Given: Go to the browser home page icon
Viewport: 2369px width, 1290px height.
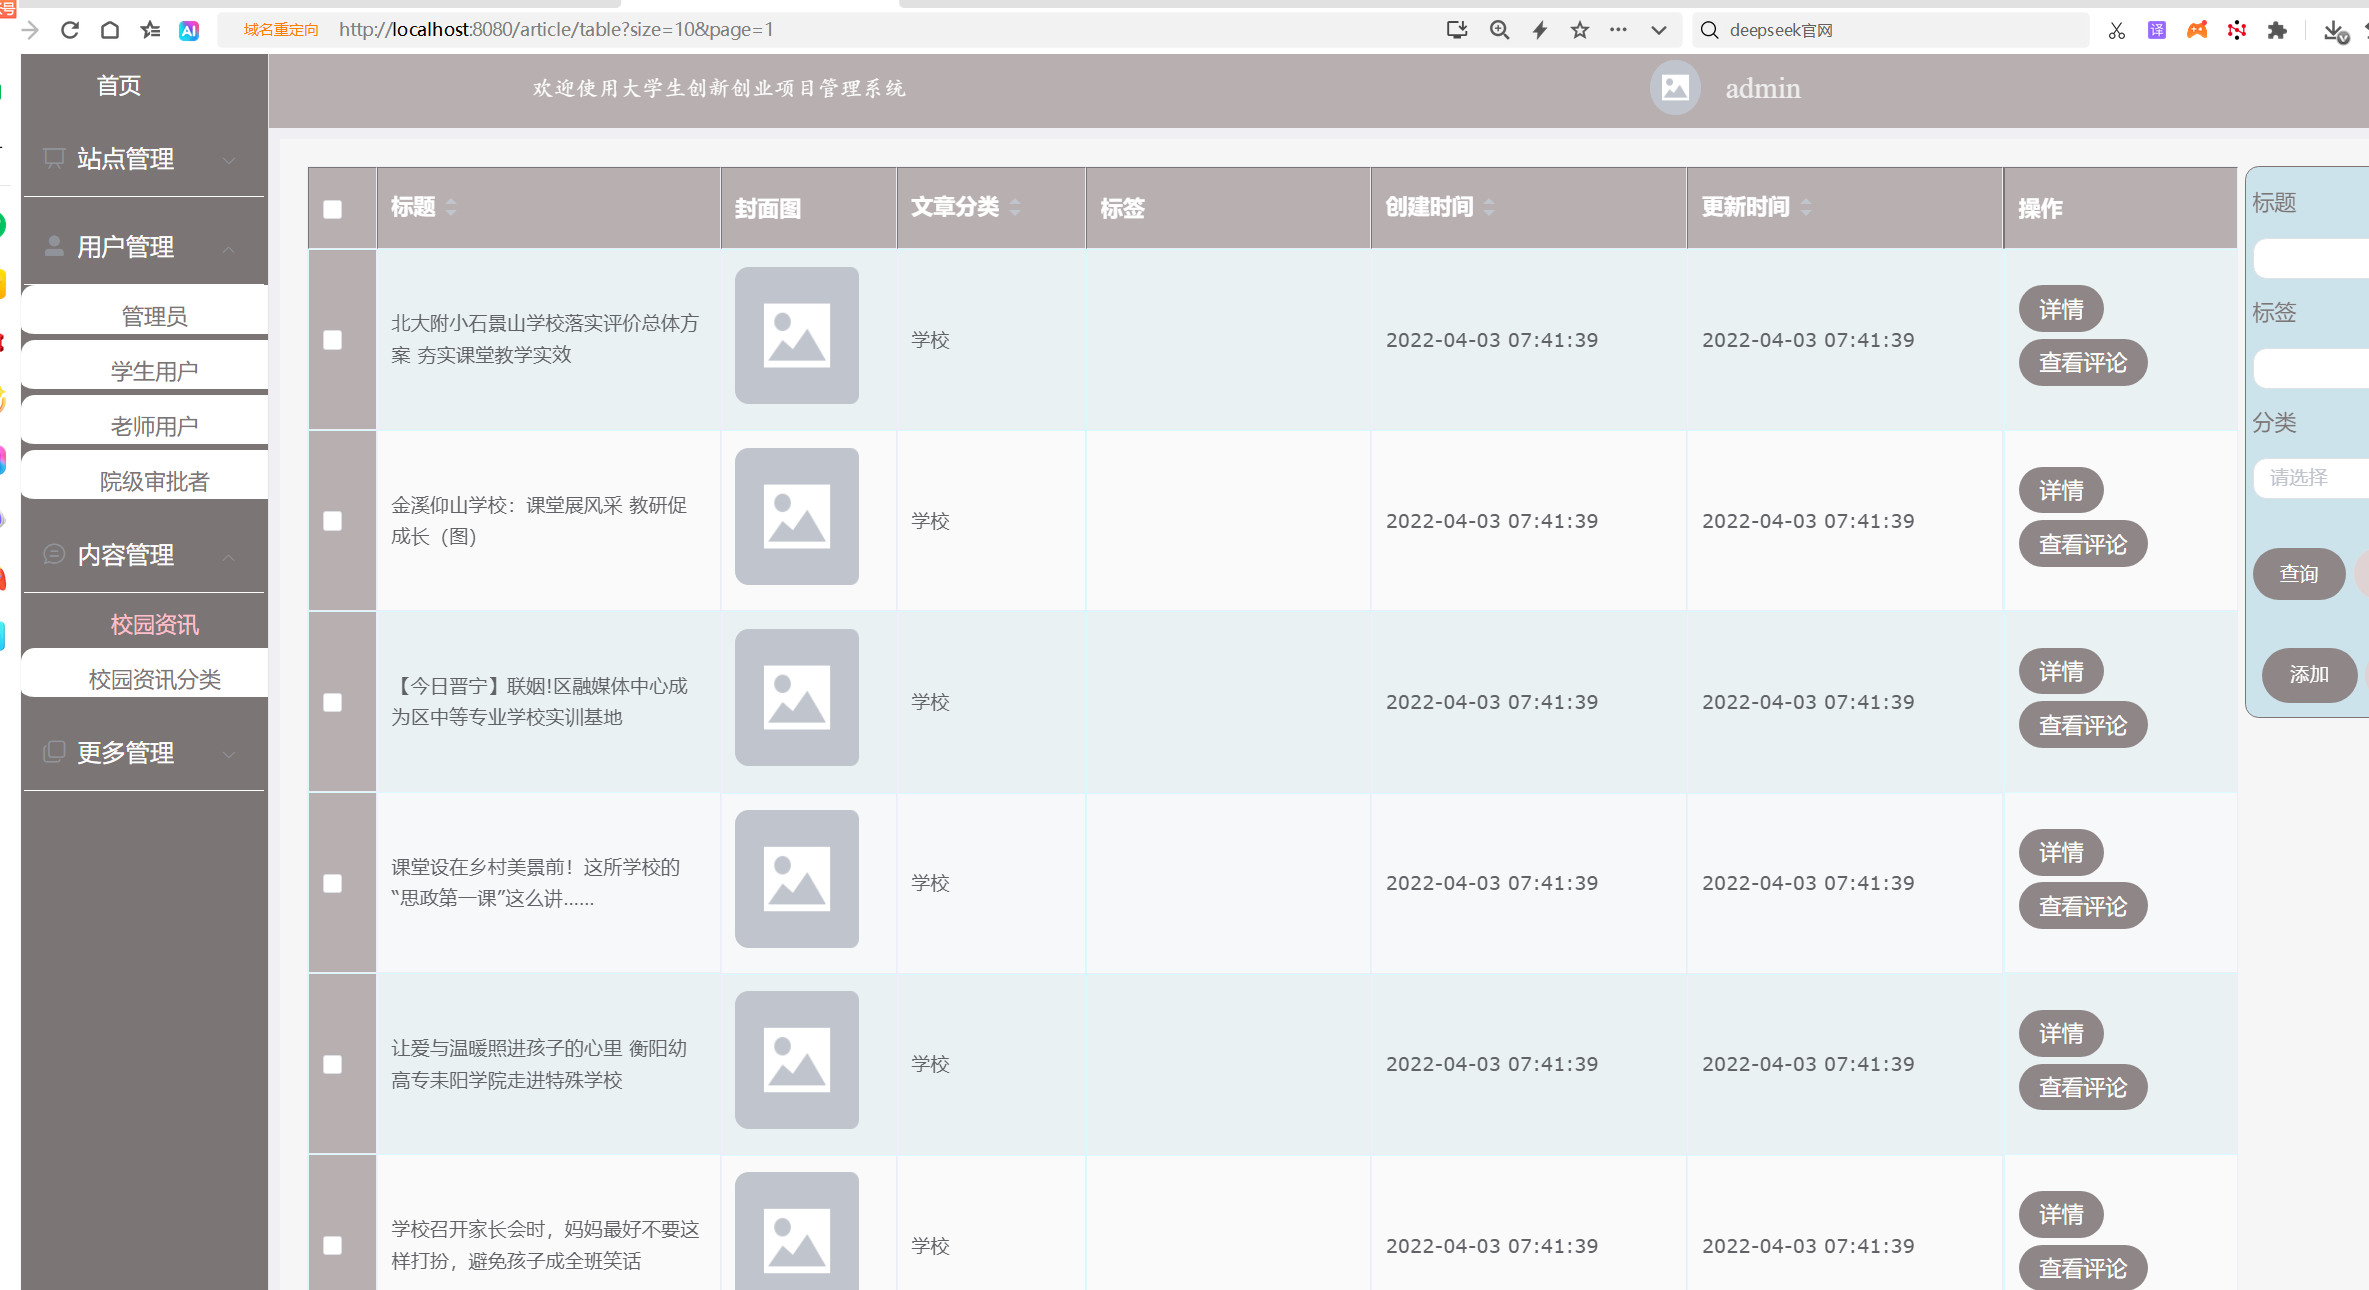Looking at the screenshot, I should coord(110,30).
